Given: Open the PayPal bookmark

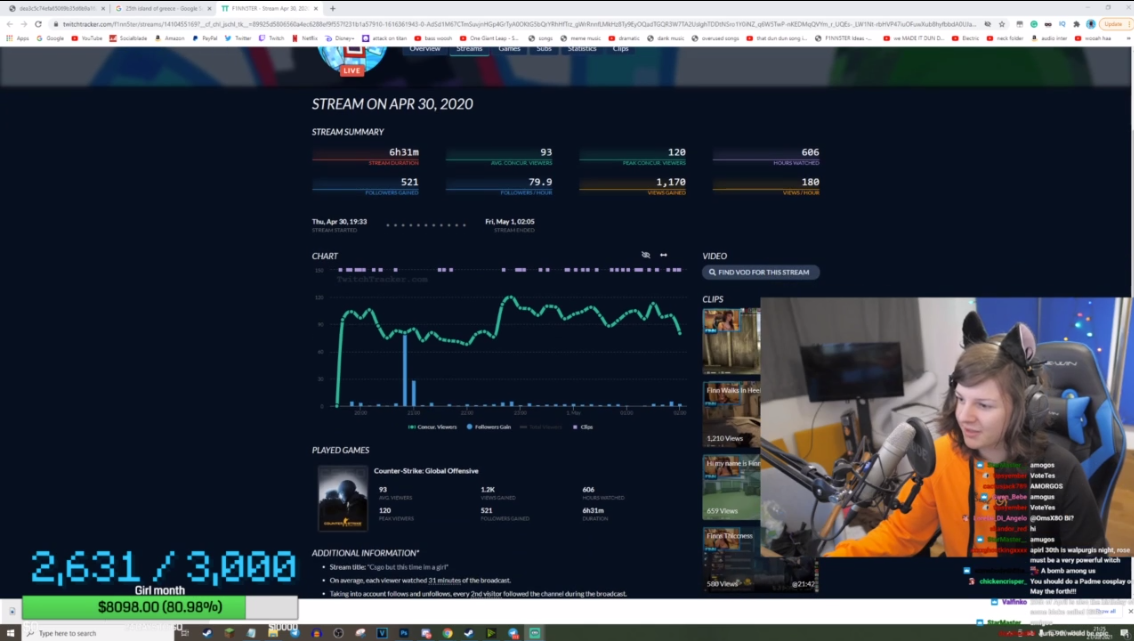Looking at the screenshot, I should click(205, 38).
